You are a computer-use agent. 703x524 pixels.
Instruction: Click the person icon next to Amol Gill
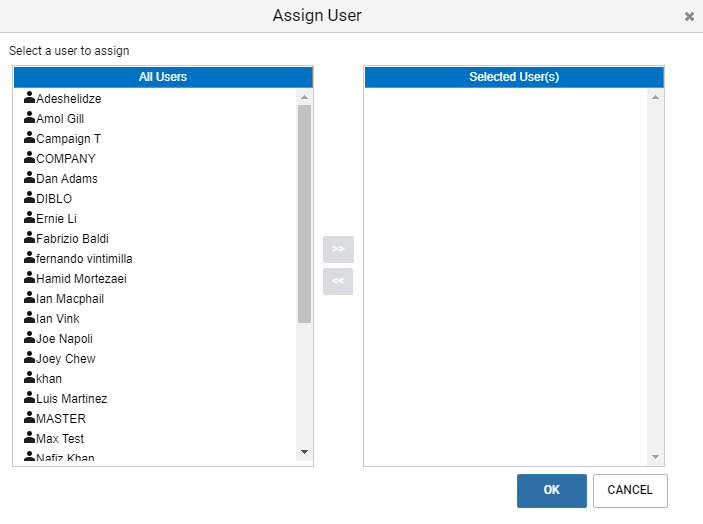(x=30, y=117)
